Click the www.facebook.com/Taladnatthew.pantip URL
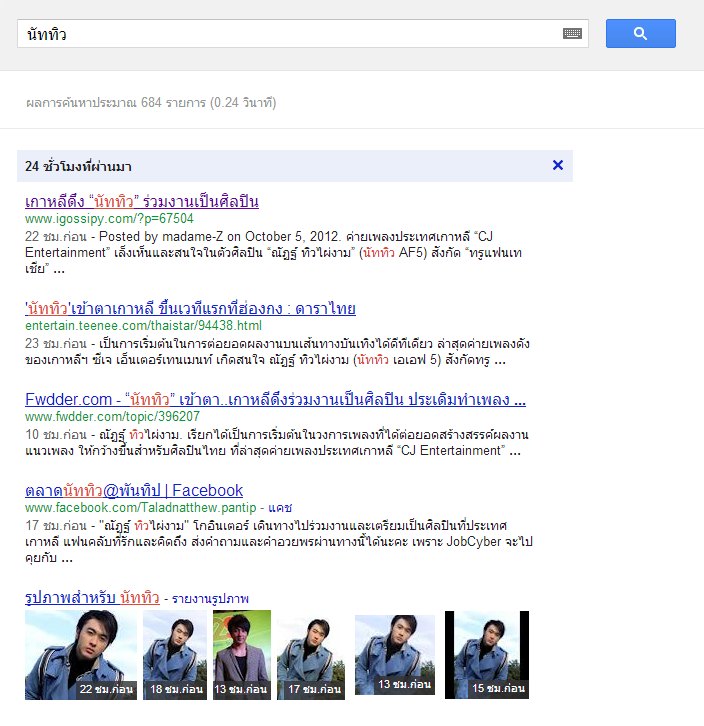Image resolution: width=704 pixels, height=726 pixels. click(140, 508)
